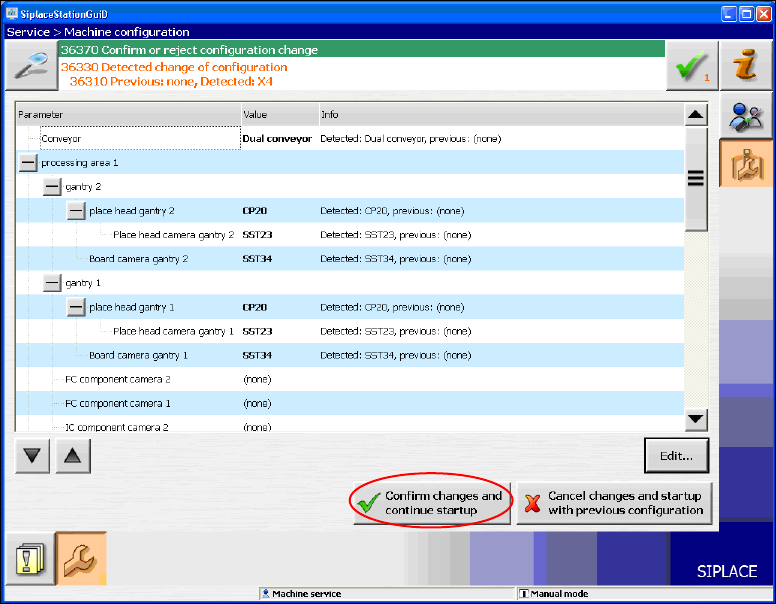The width and height of the screenshot is (776, 604).
Task: Click the magnifier search icon at top left
Action: tap(32, 66)
